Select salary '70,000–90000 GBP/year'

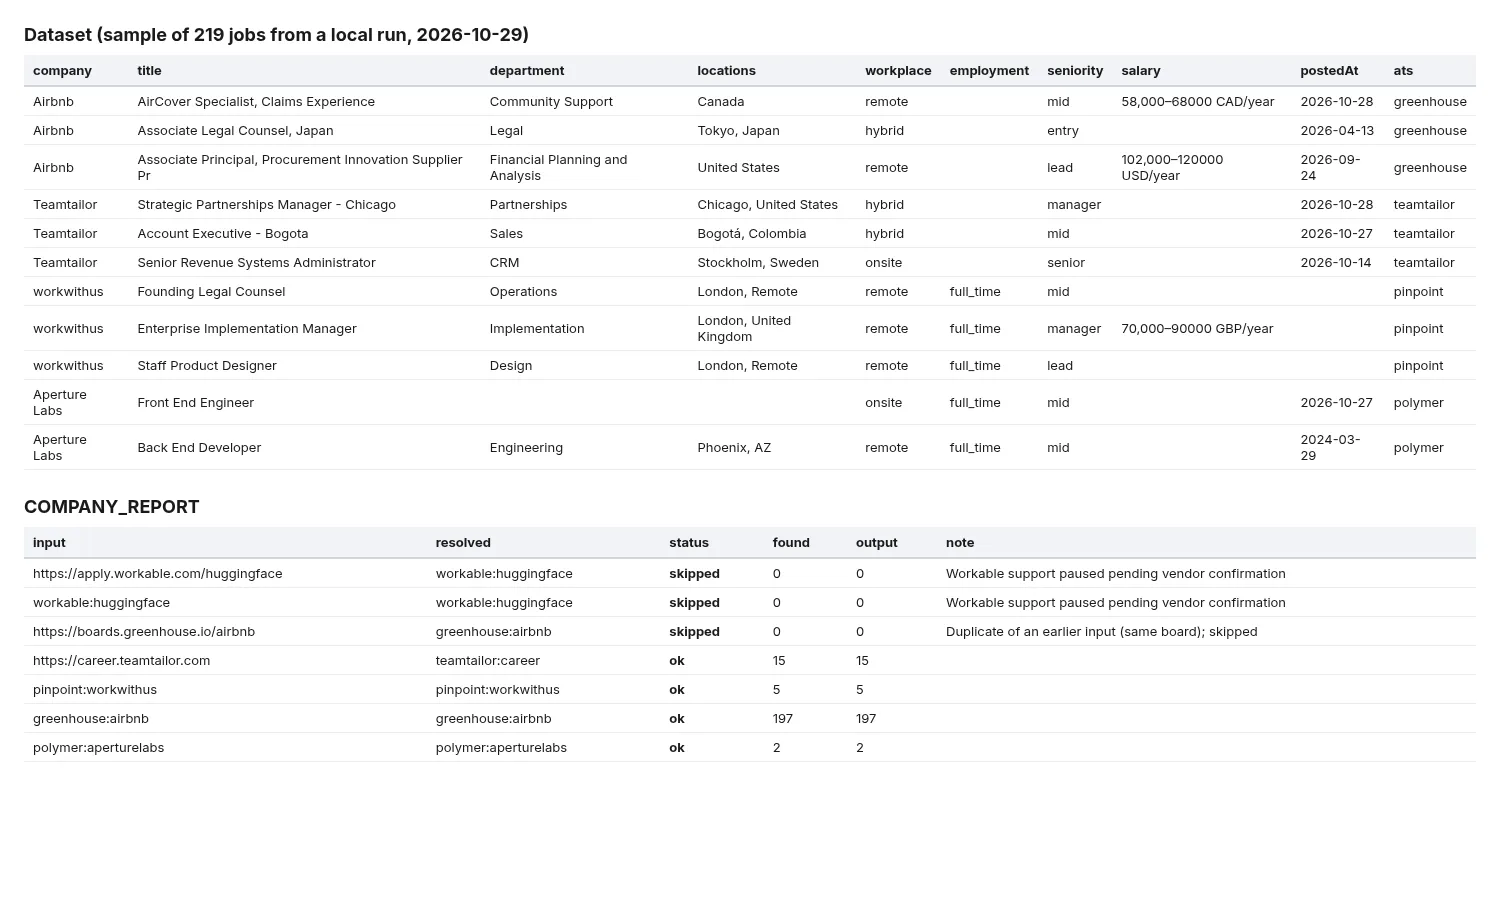(1197, 329)
